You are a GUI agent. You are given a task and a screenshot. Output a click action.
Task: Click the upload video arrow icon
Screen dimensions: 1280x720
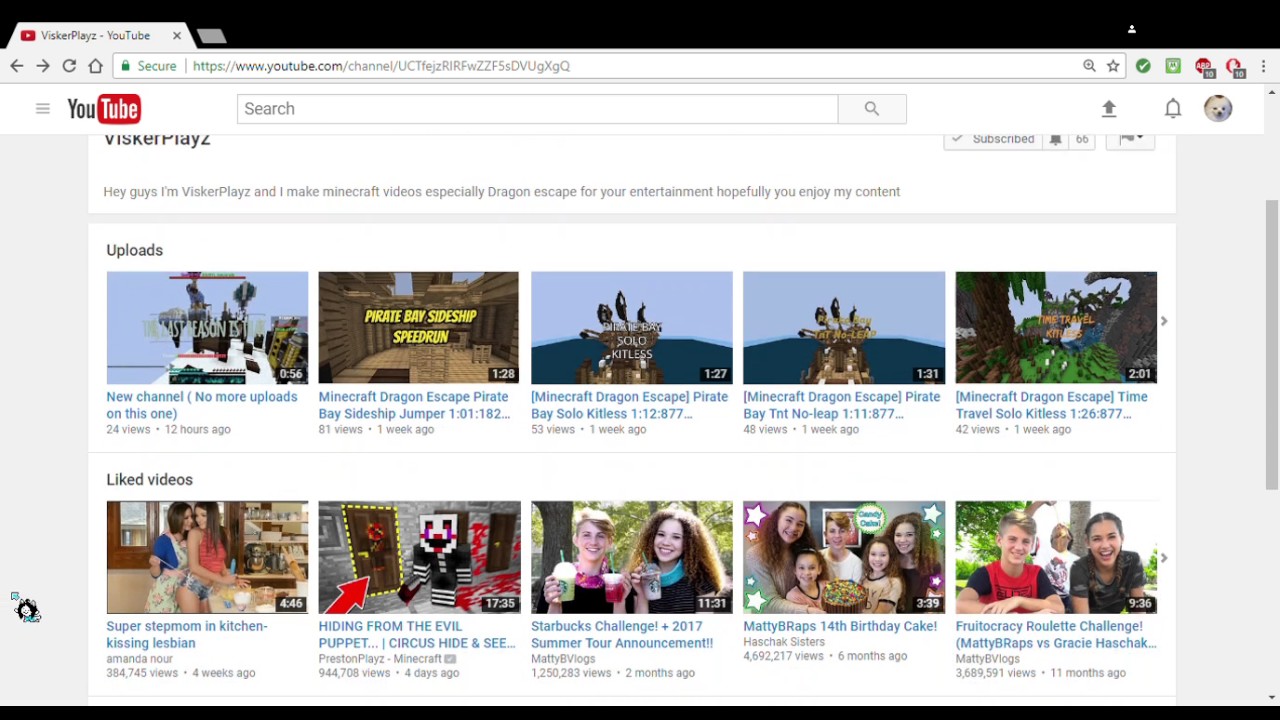tap(1109, 109)
